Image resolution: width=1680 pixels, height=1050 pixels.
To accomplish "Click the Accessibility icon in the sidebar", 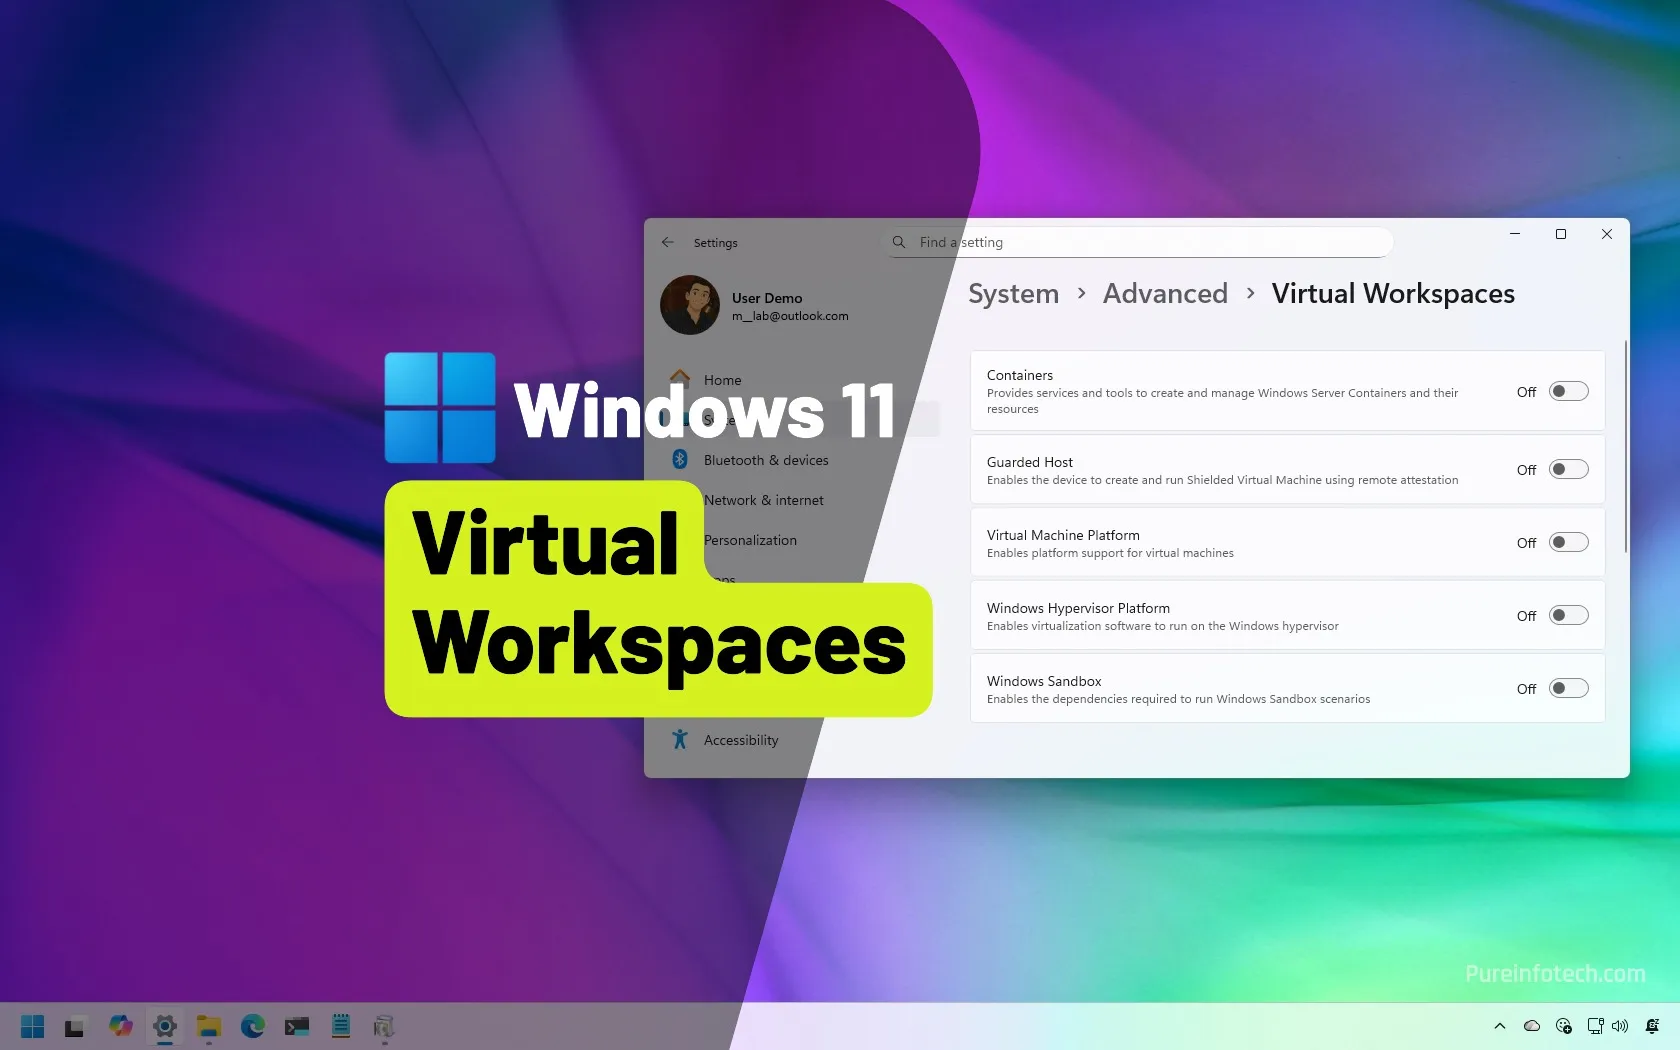I will tap(679, 740).
